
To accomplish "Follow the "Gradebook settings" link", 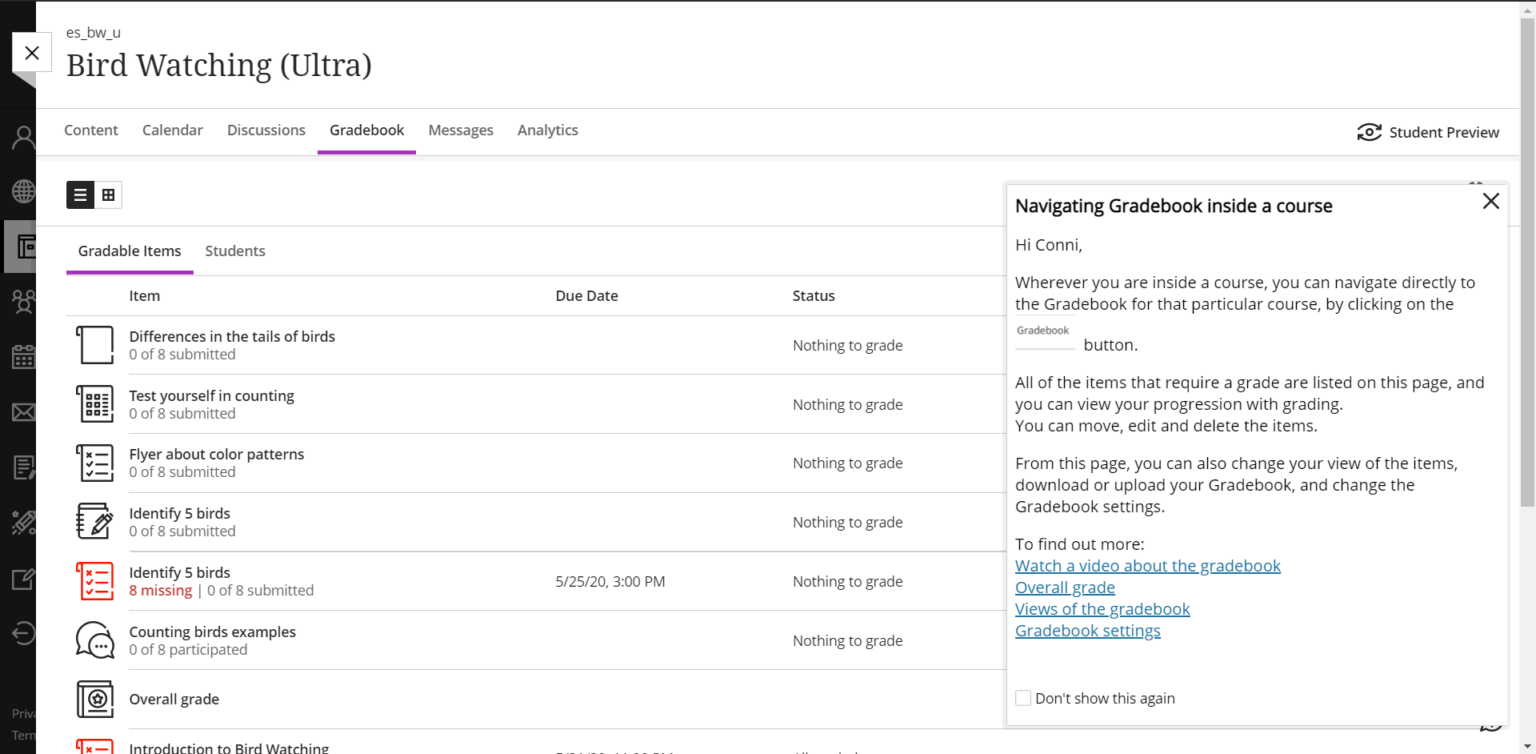I will pos(1087,631).
